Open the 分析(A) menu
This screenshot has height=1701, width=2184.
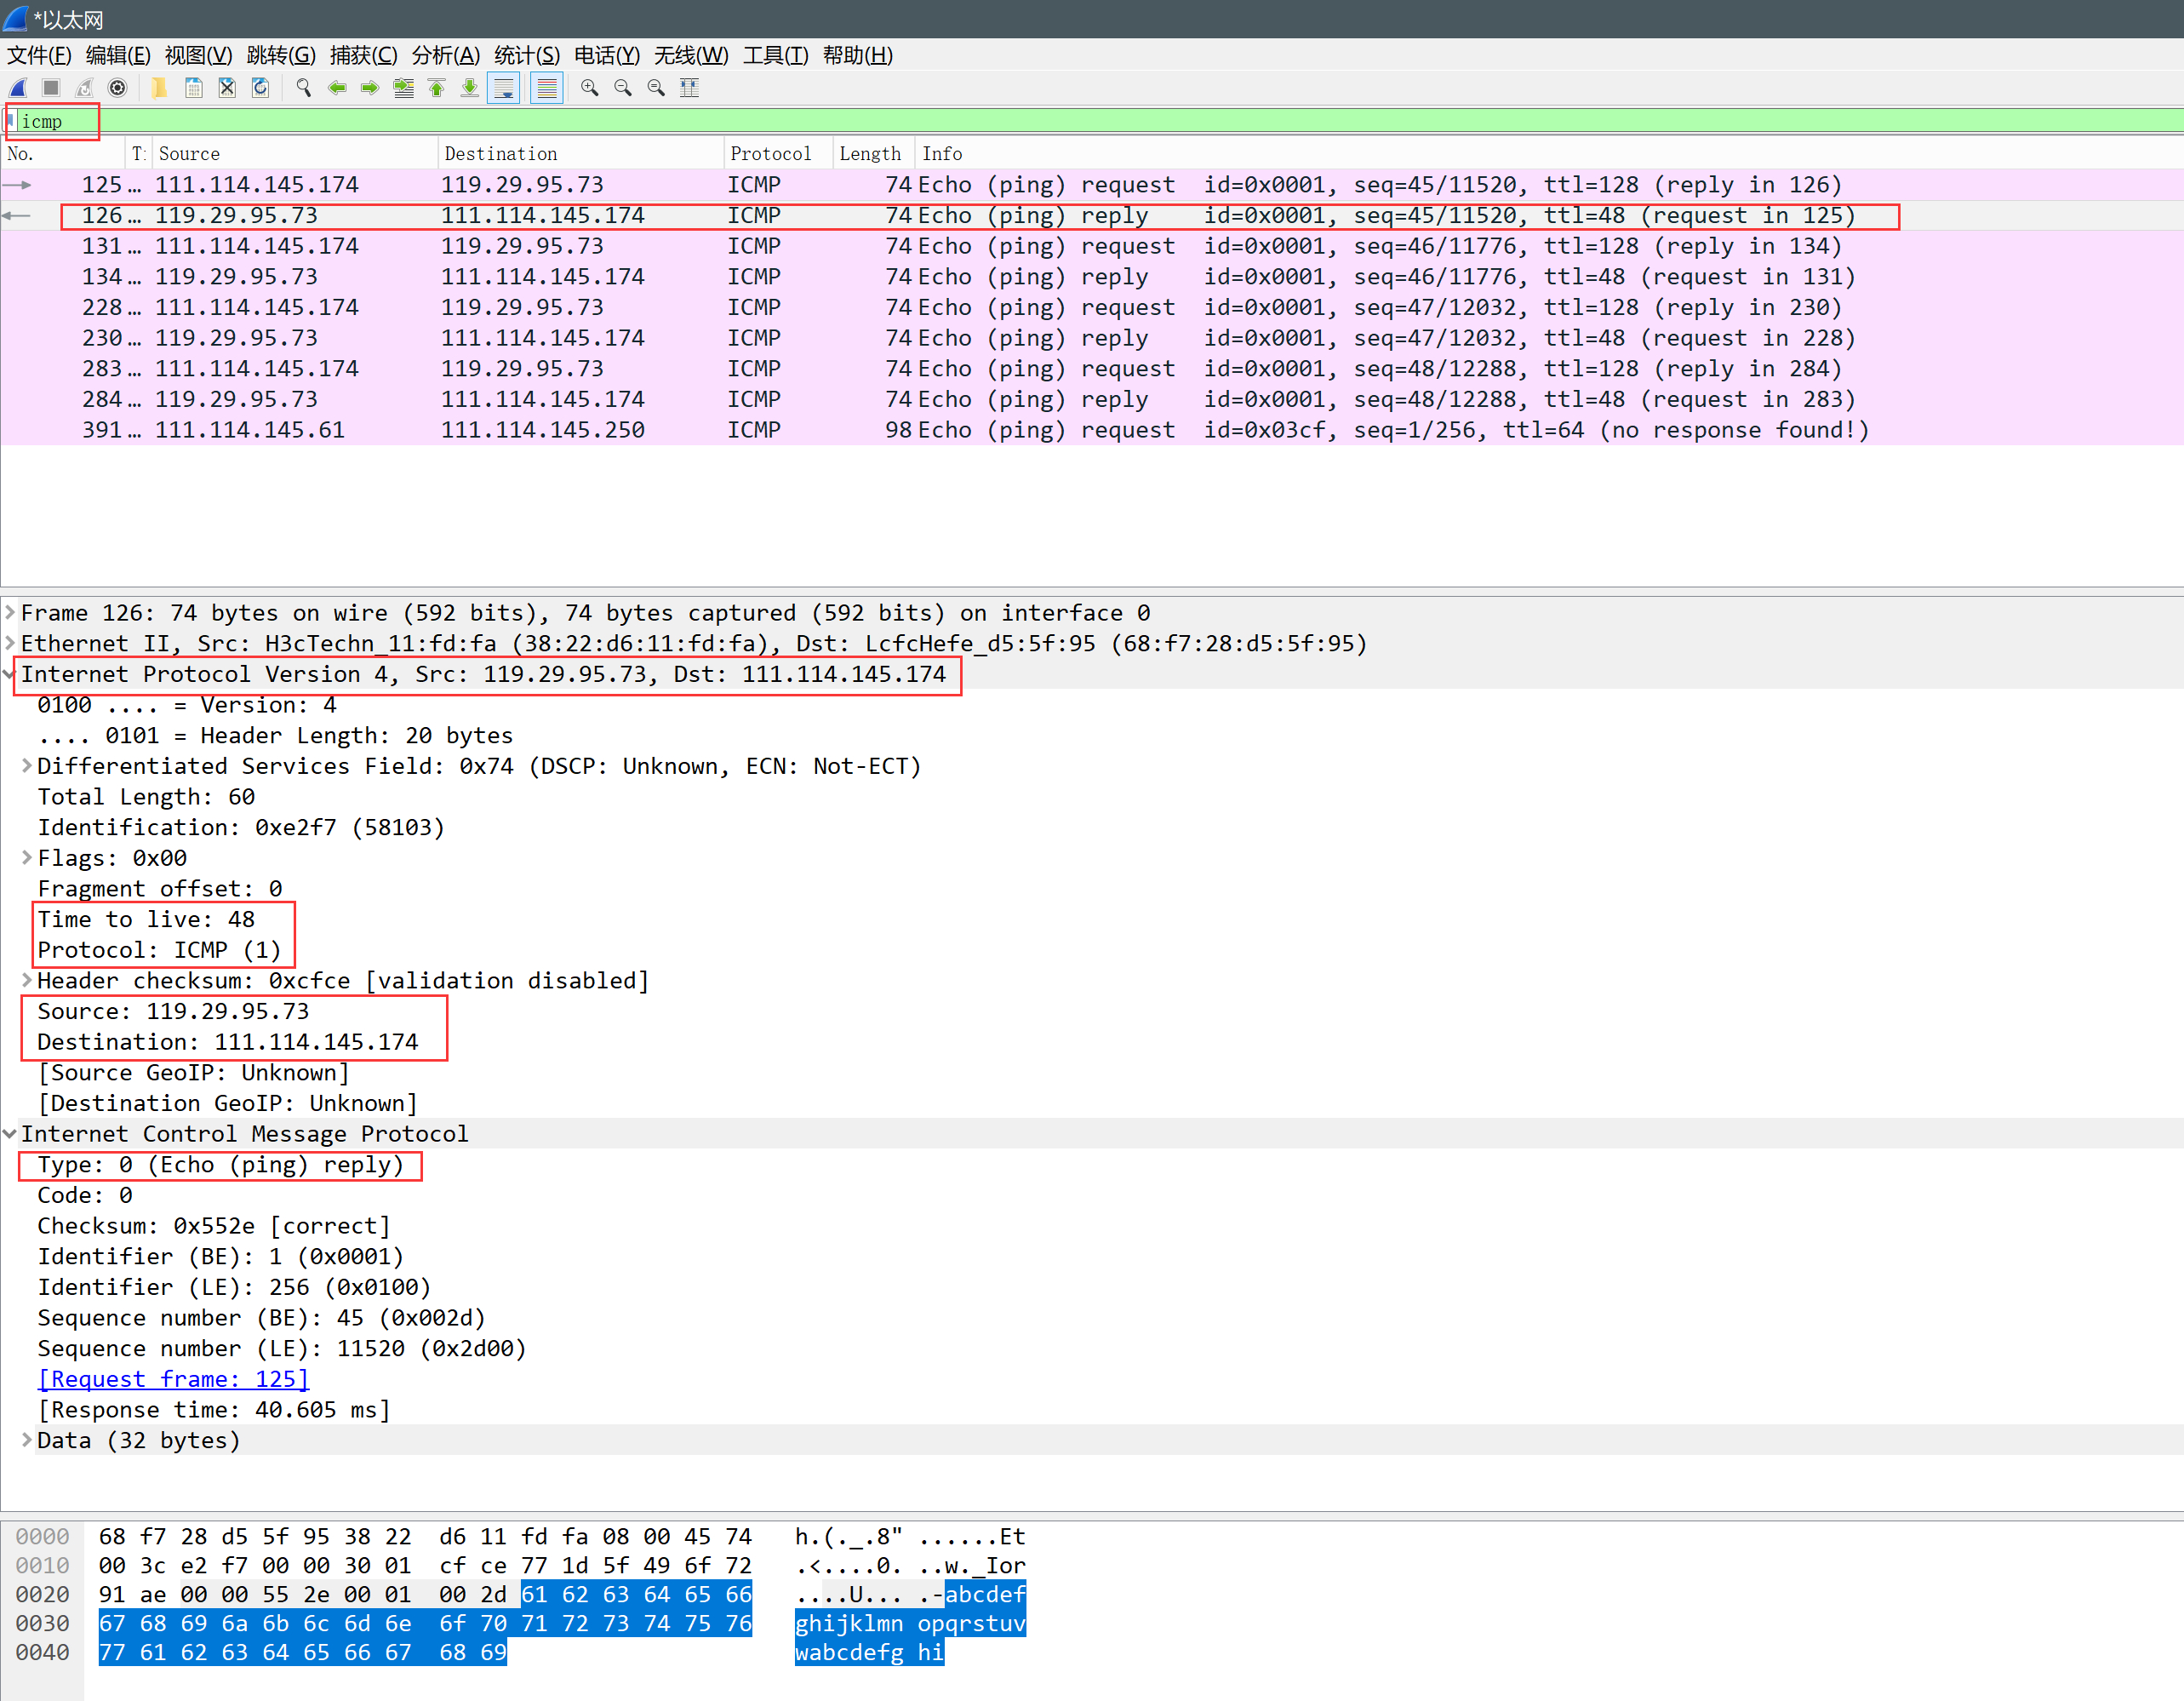446,55
